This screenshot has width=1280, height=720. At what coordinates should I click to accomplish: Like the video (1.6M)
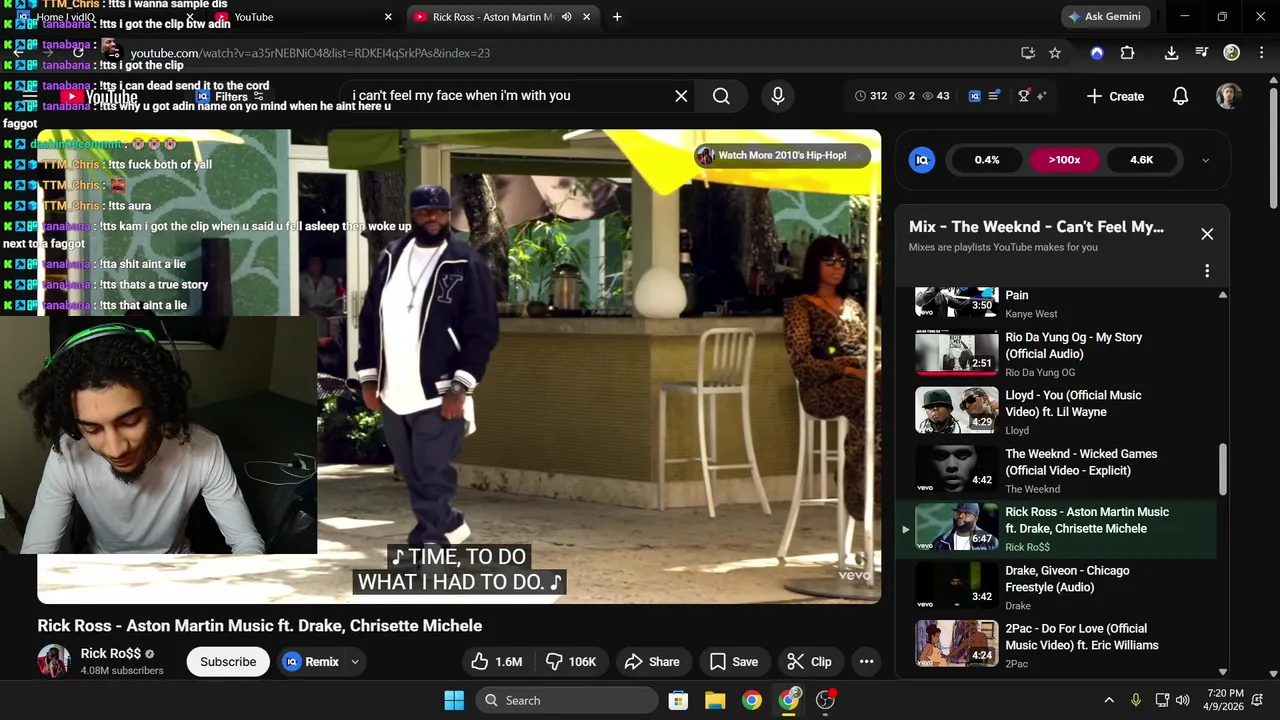tap(497, 662)
